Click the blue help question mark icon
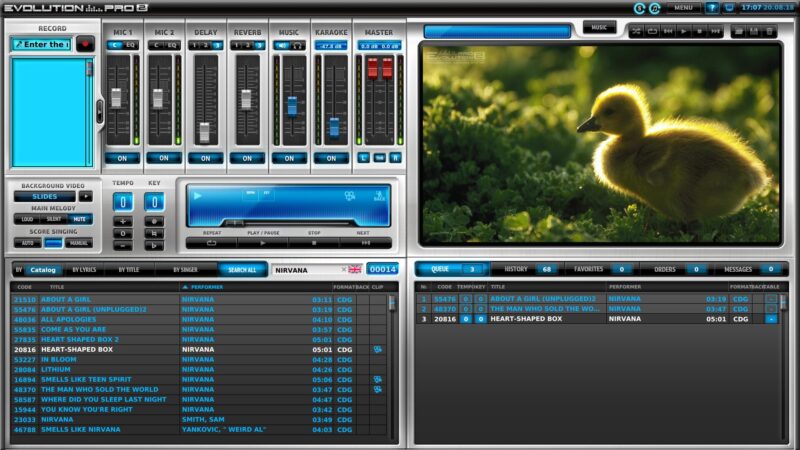The width and height of the screenshot is (800, 450). [712, 8]
